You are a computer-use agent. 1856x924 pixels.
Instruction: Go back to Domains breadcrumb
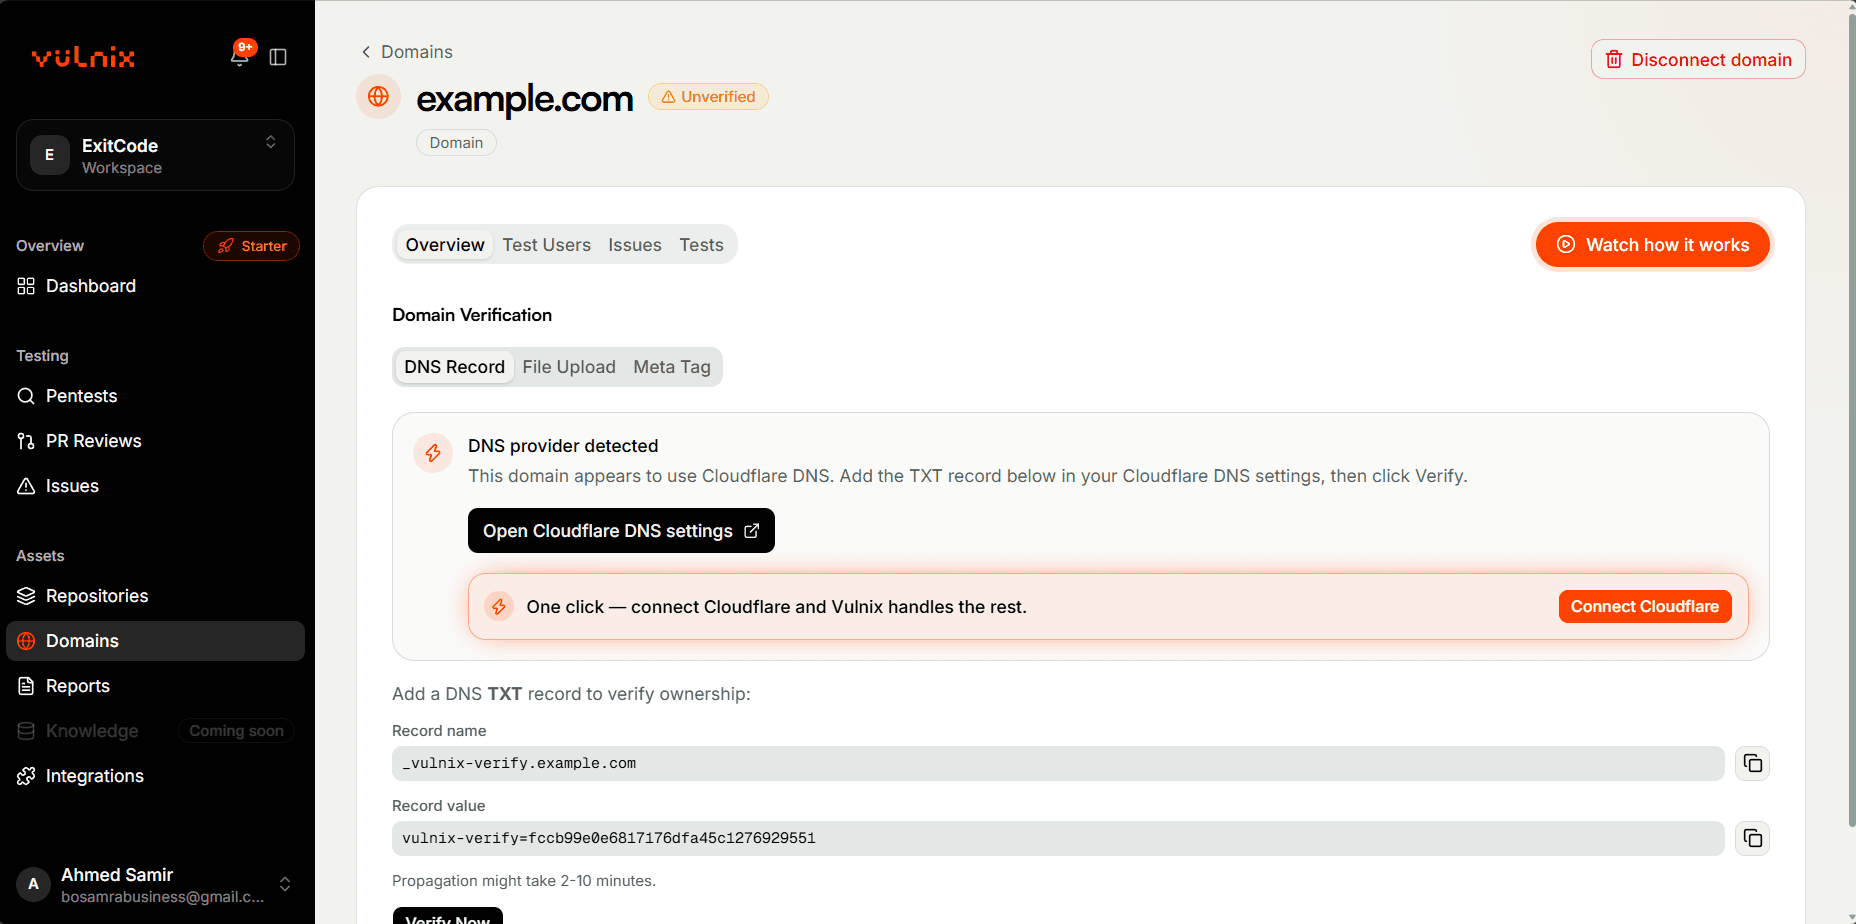coord(417,52)
